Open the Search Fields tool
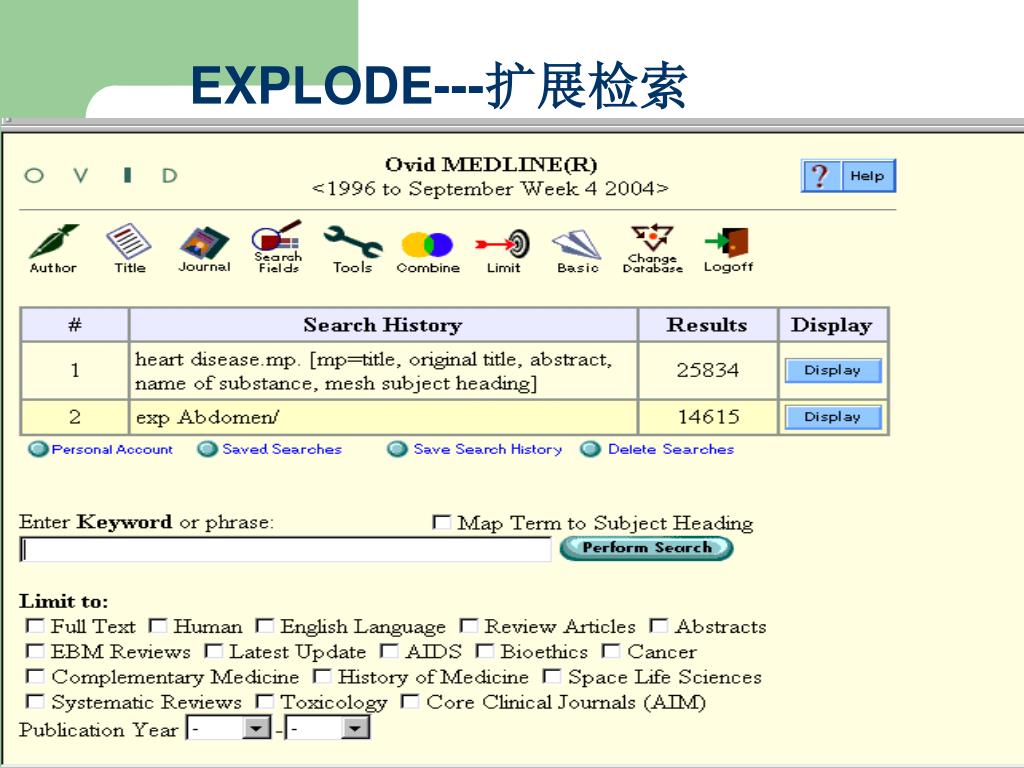 coord(278,248)
